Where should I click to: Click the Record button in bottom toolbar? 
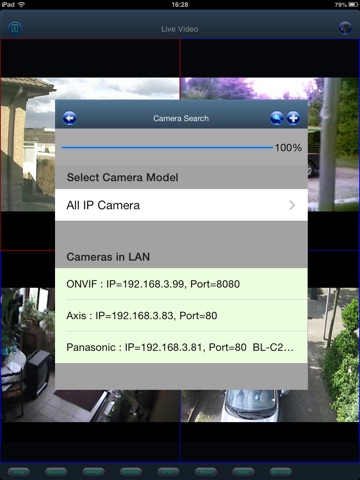(x=56, y=472)
